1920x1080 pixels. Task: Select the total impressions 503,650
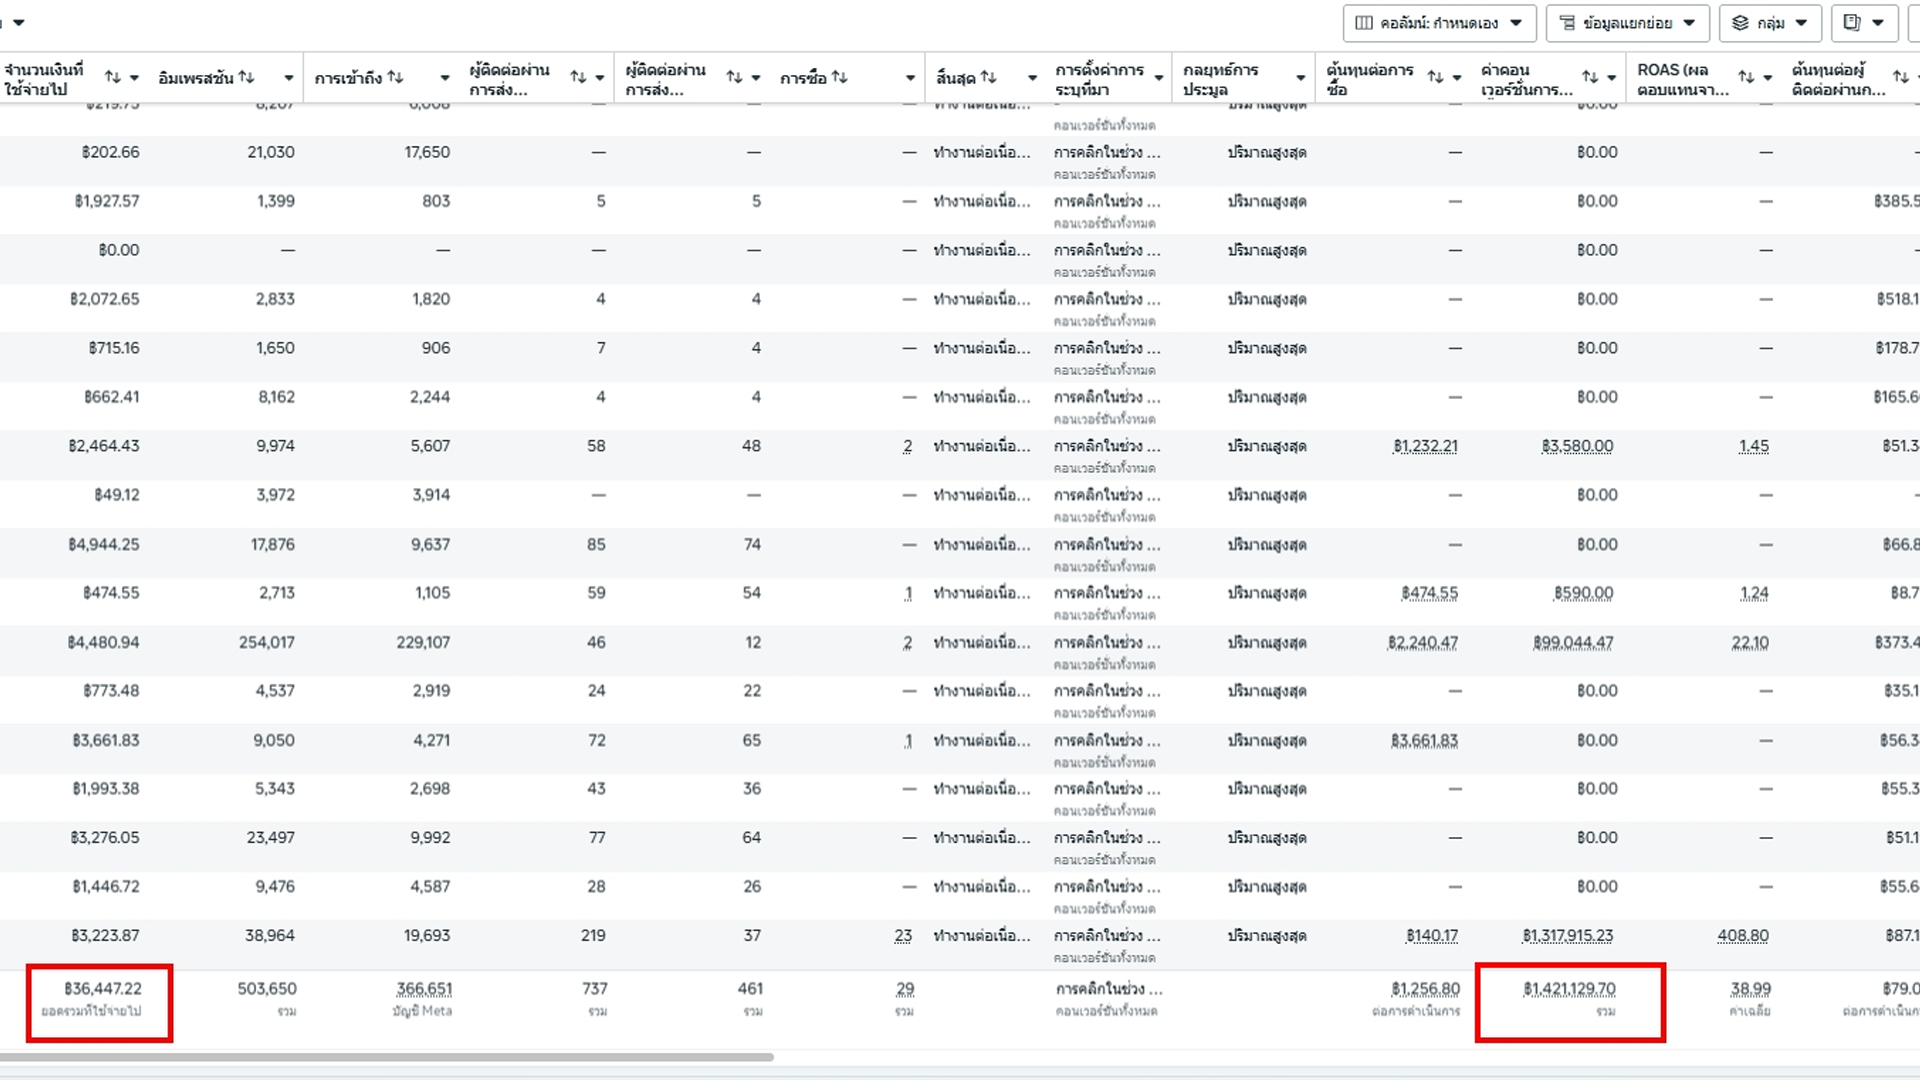click(267, 989)
